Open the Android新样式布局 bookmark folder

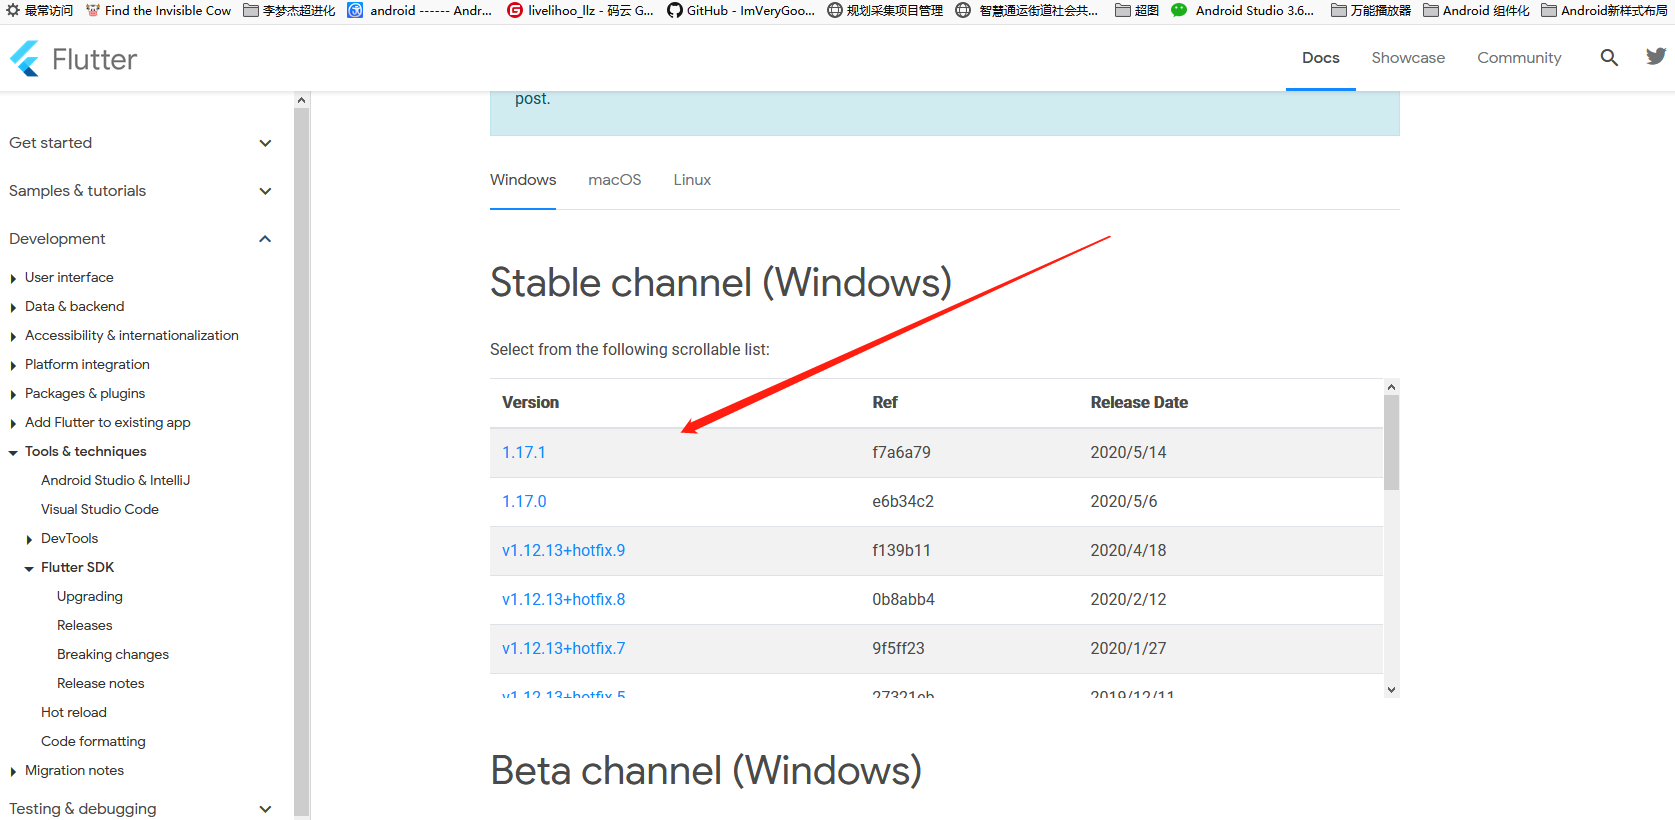click(x=1604, y=10)
